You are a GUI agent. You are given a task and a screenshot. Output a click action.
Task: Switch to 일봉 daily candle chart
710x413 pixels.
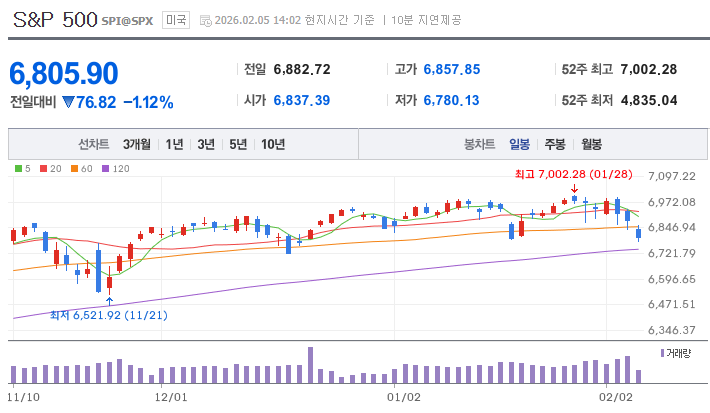point(519,144)
